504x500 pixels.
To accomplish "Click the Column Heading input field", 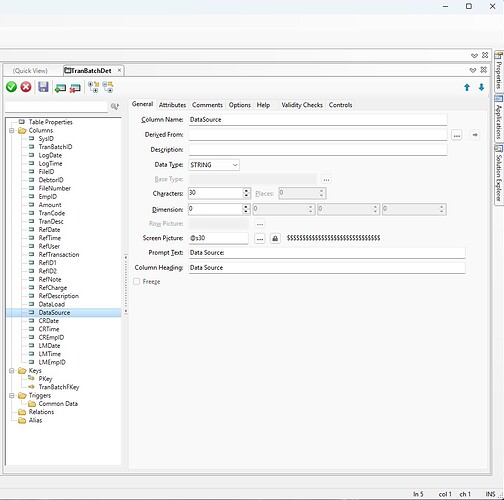I will coord(327,268).
